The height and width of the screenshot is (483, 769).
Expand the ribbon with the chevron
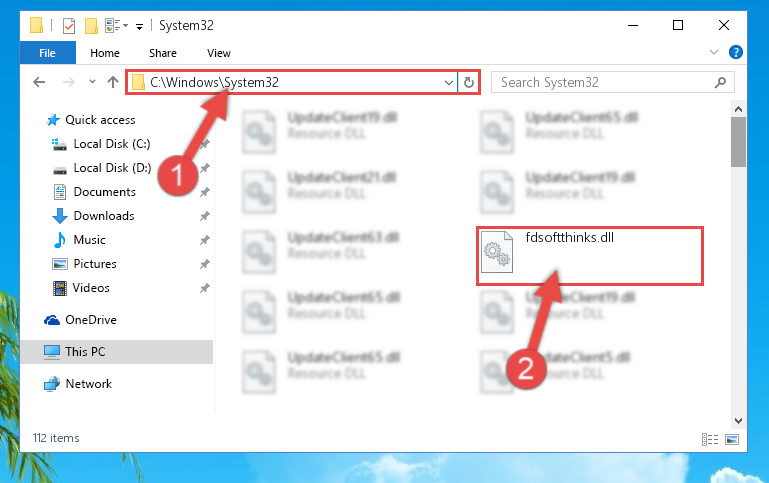pos(714,52)
